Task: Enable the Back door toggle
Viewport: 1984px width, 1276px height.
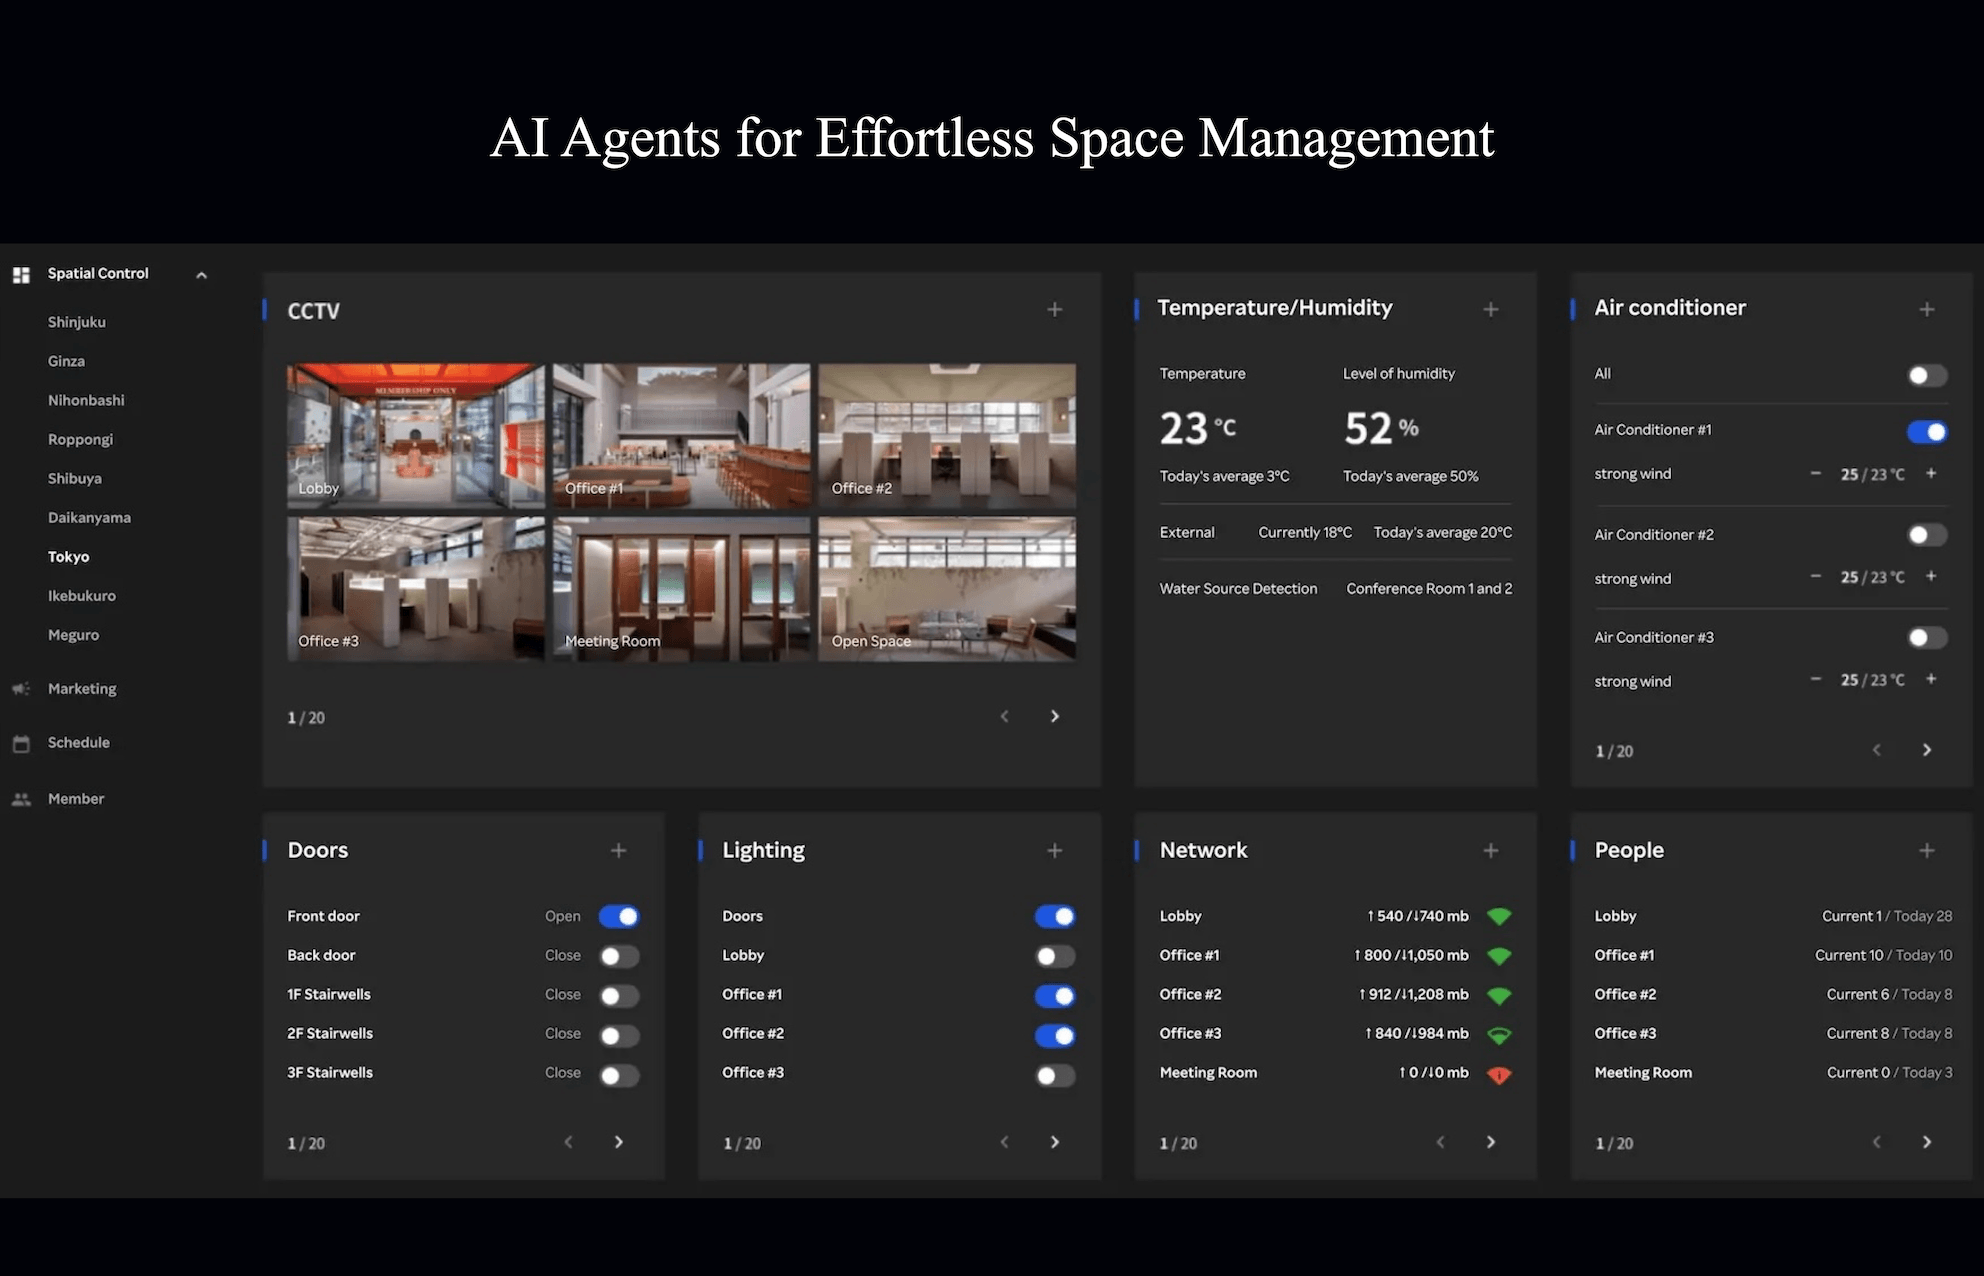Action: (x=618, y=956)
